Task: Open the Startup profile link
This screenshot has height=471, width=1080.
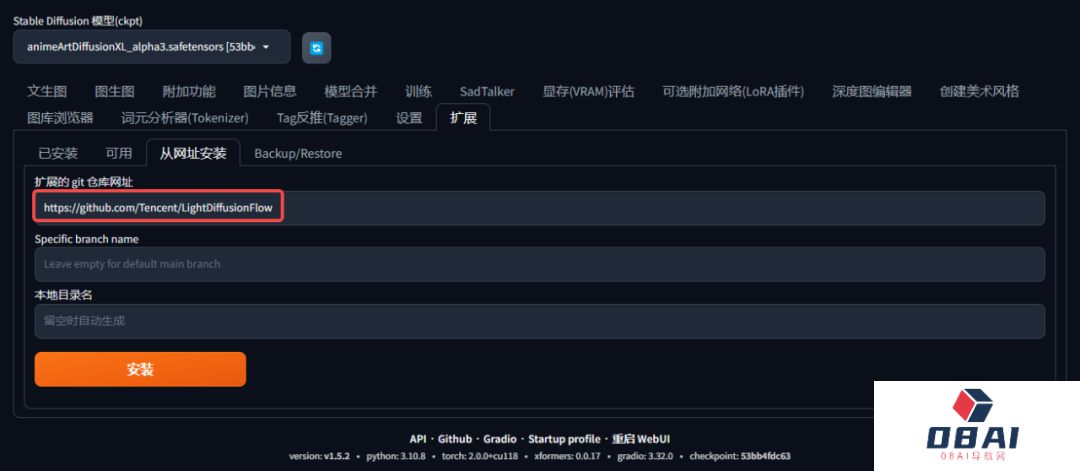Action: click(564, 439)
